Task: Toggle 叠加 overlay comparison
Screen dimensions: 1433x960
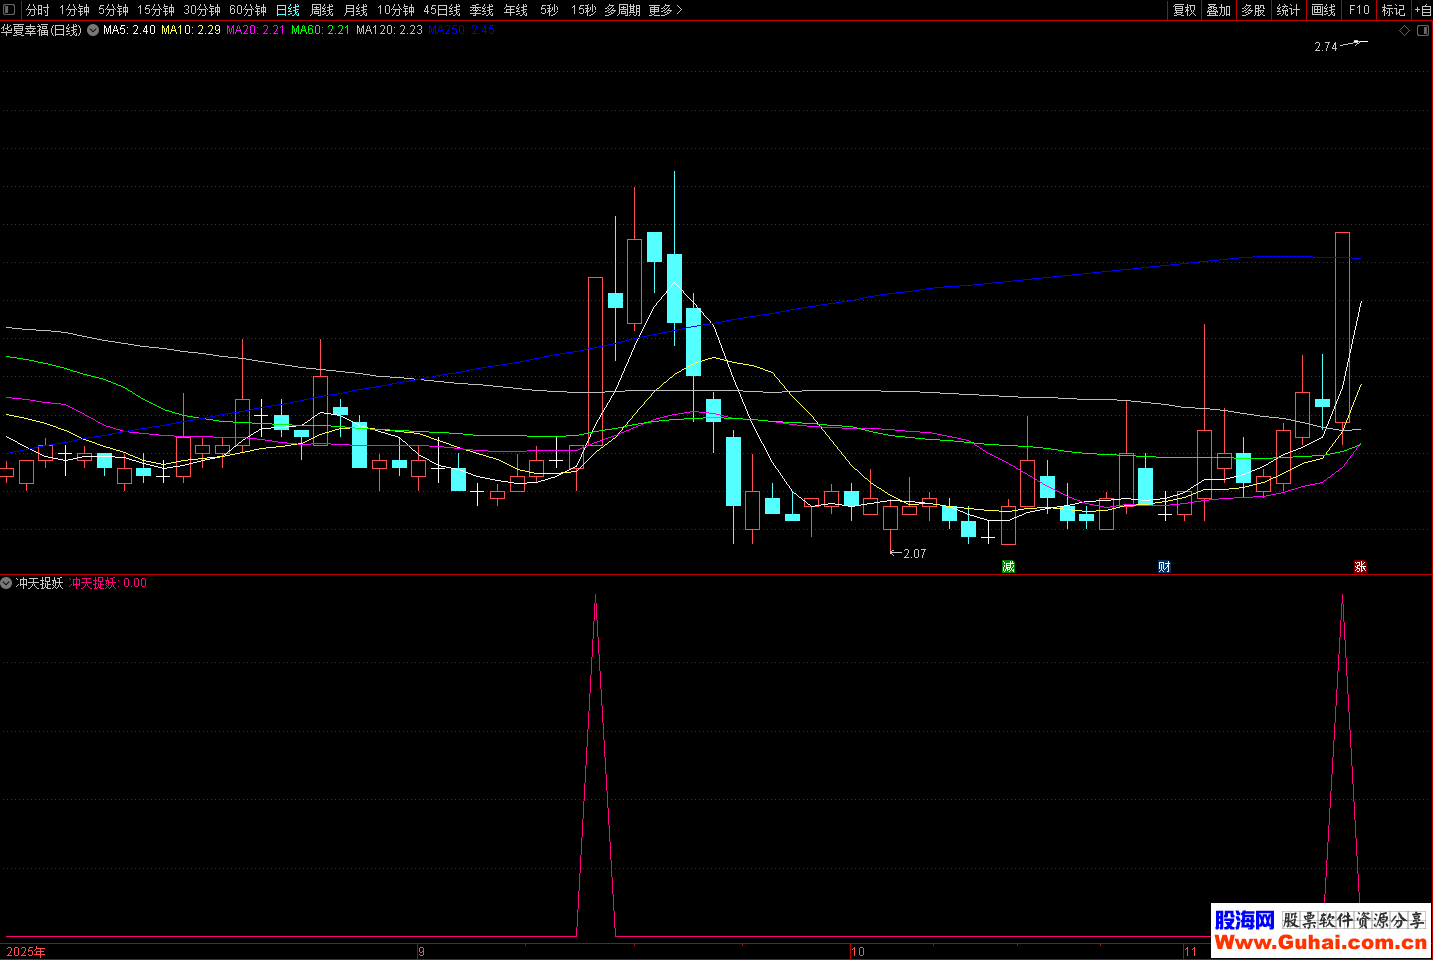Action: click(x=1218, y=10)
